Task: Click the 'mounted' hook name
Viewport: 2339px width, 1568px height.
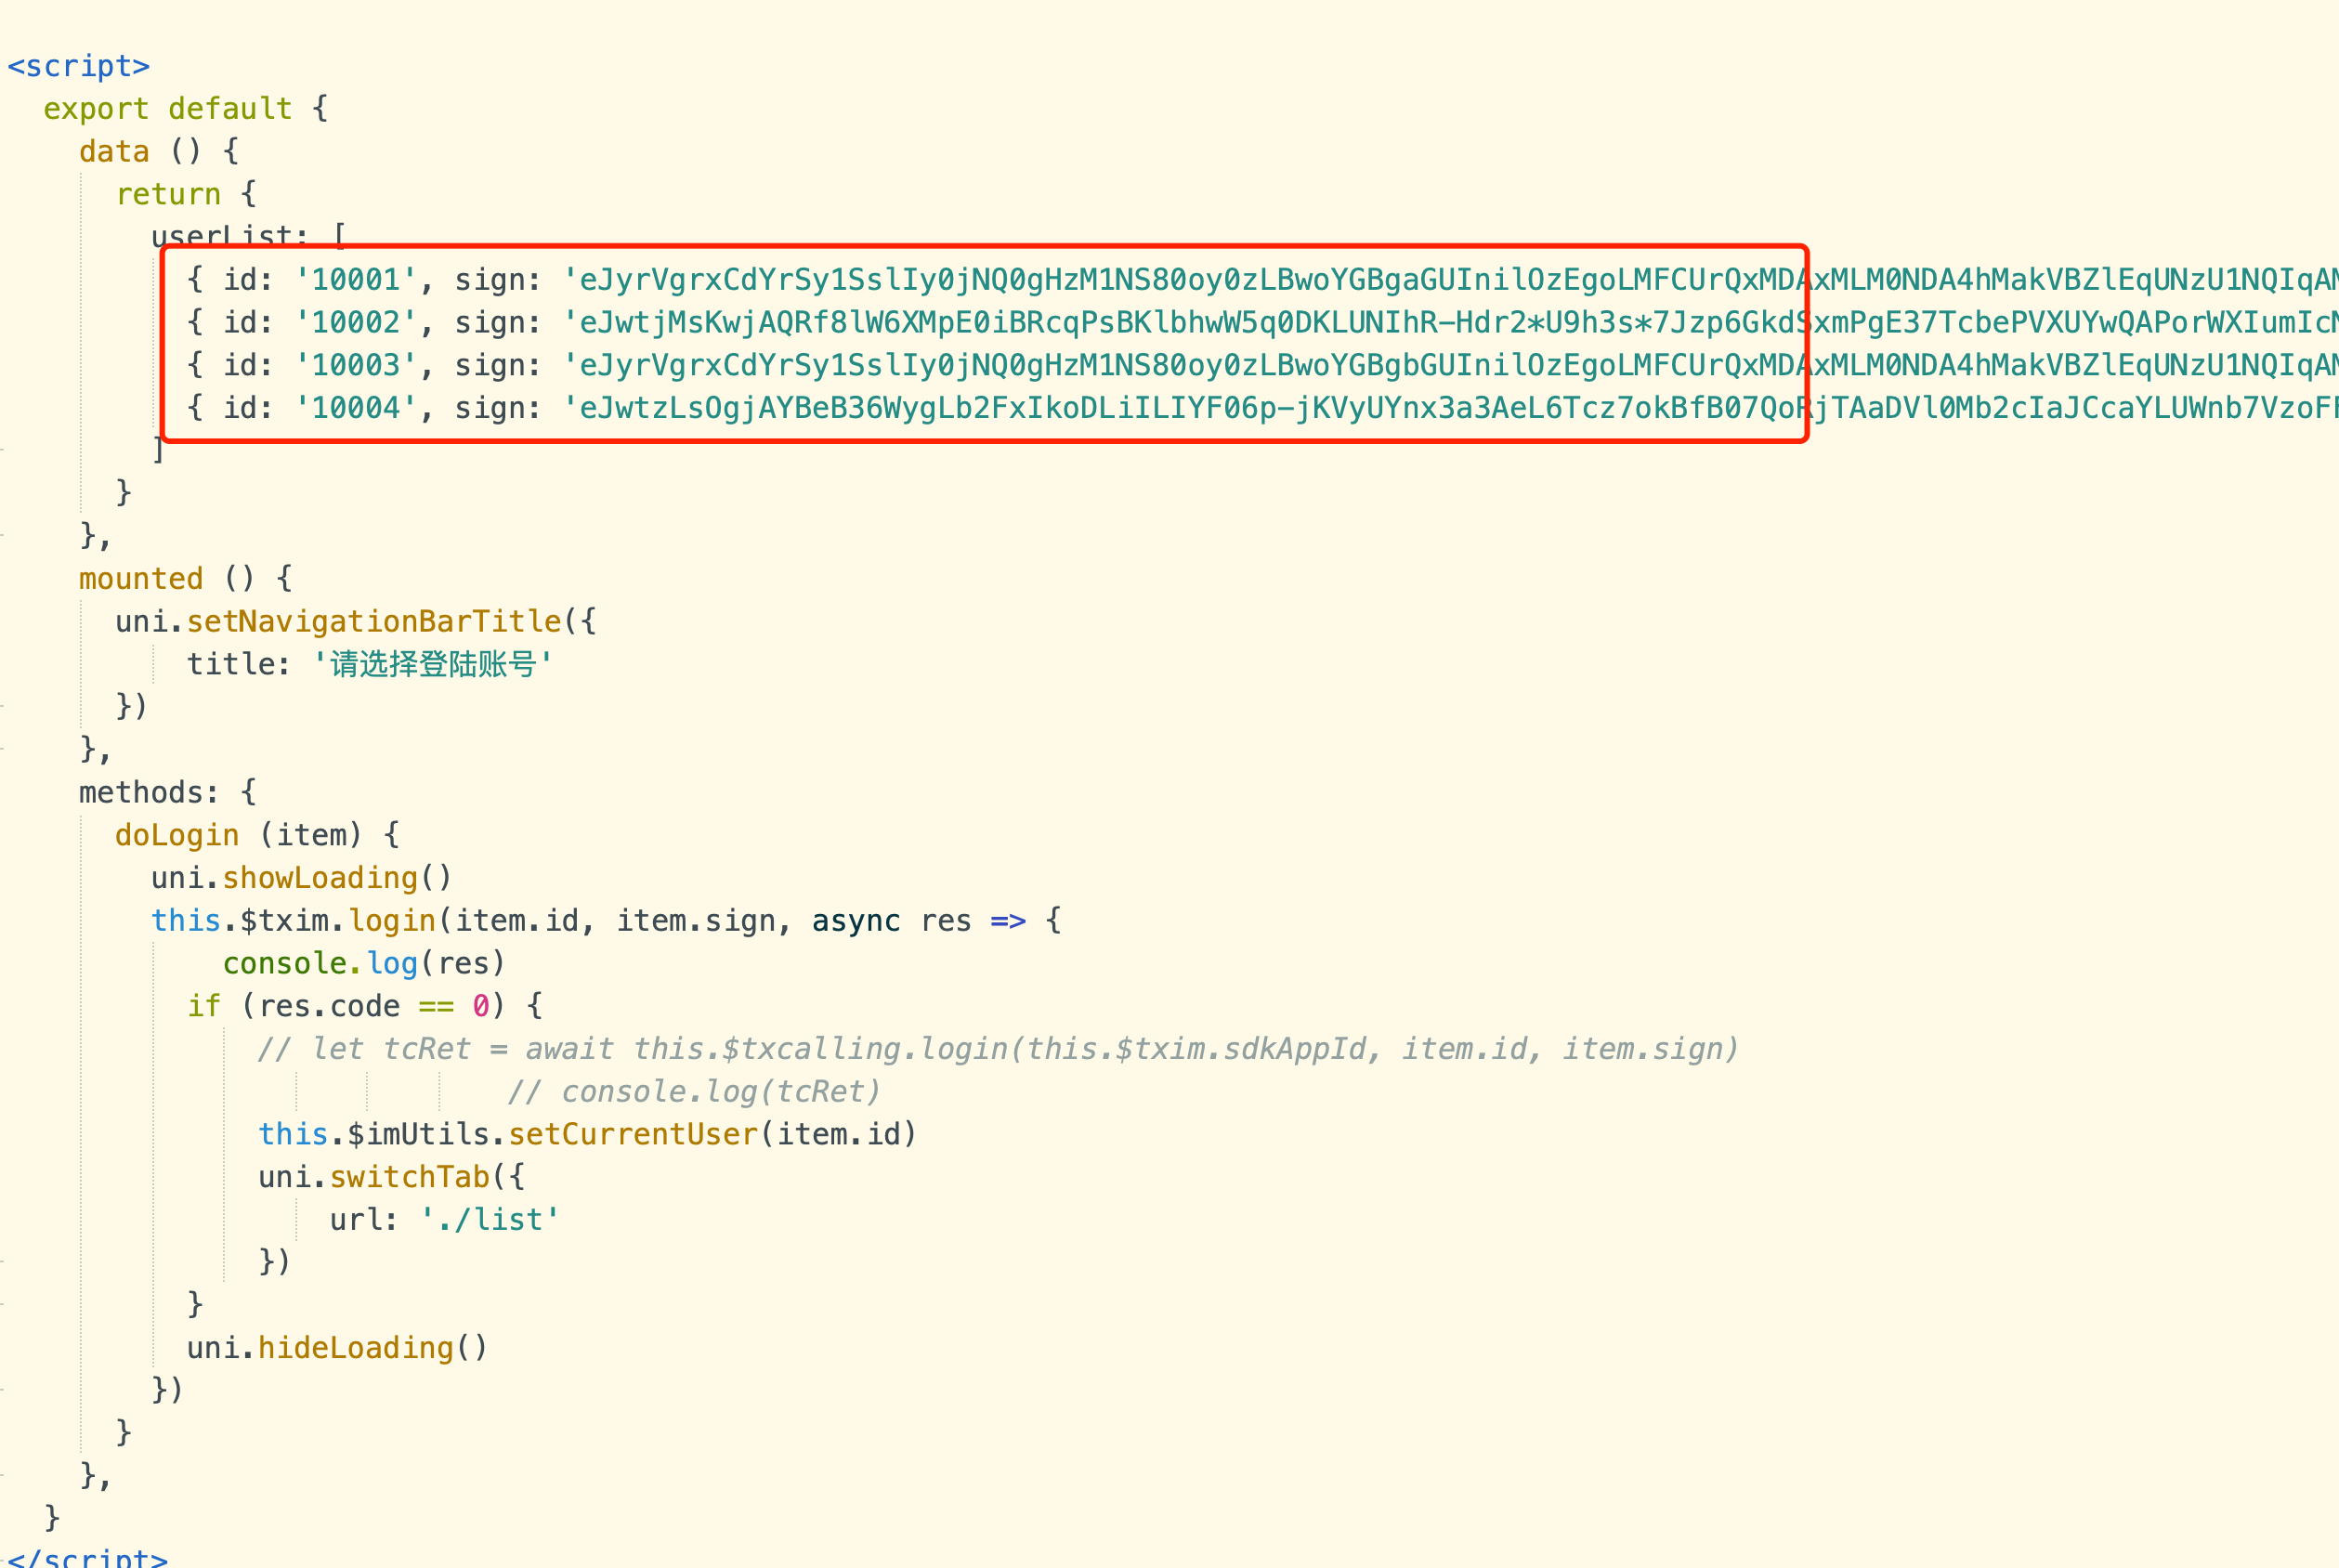Action: (141, 579)
